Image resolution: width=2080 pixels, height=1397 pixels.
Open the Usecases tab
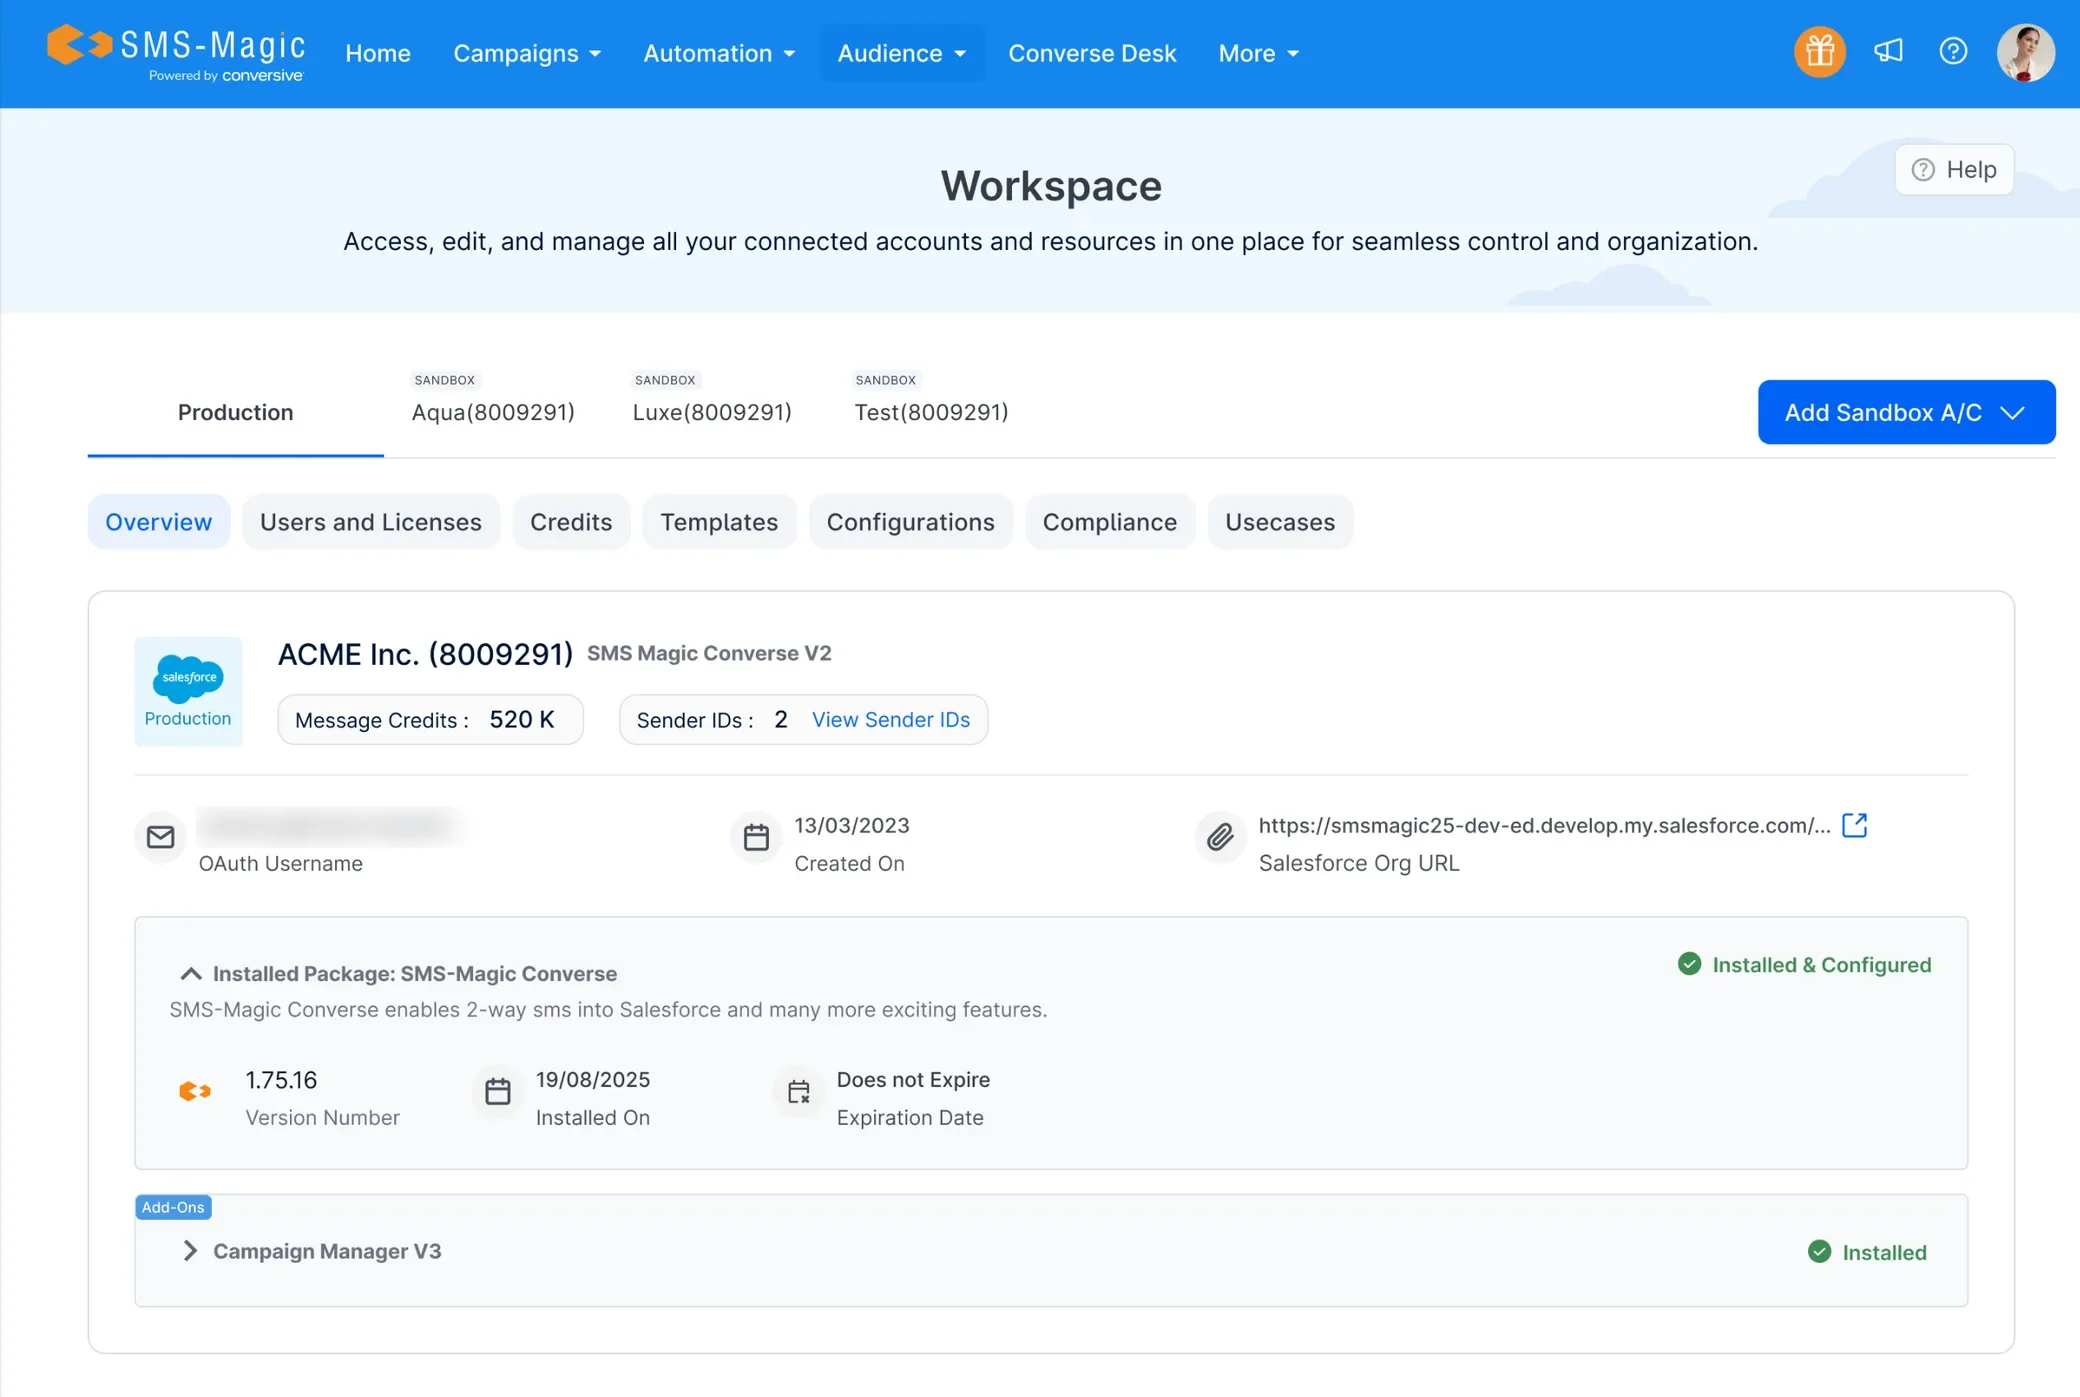coord(1280,522)
